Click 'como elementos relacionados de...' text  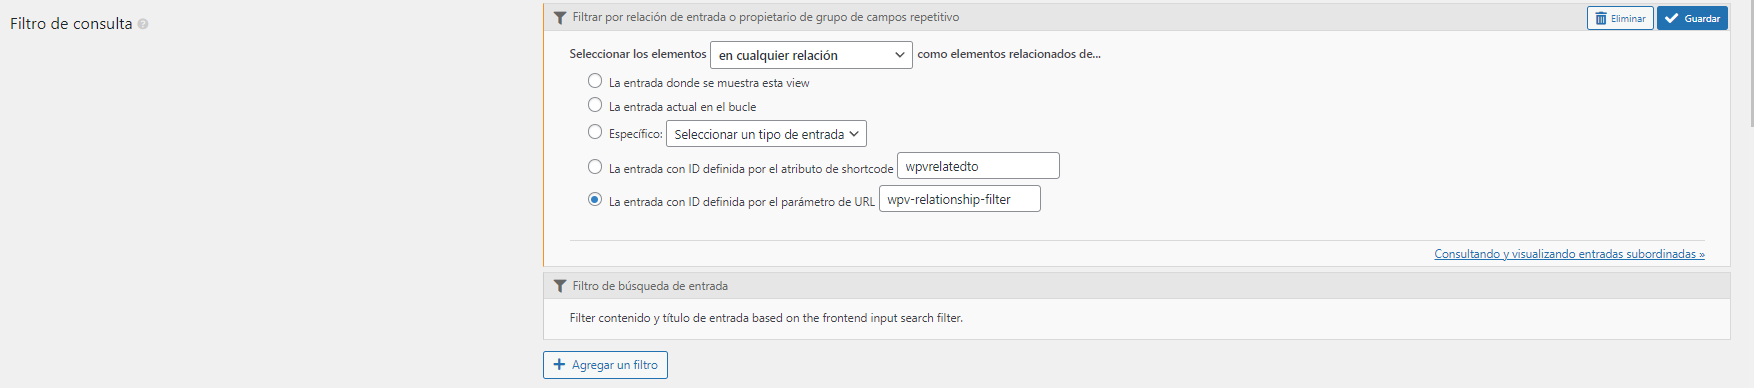(x=1009, y=54)
